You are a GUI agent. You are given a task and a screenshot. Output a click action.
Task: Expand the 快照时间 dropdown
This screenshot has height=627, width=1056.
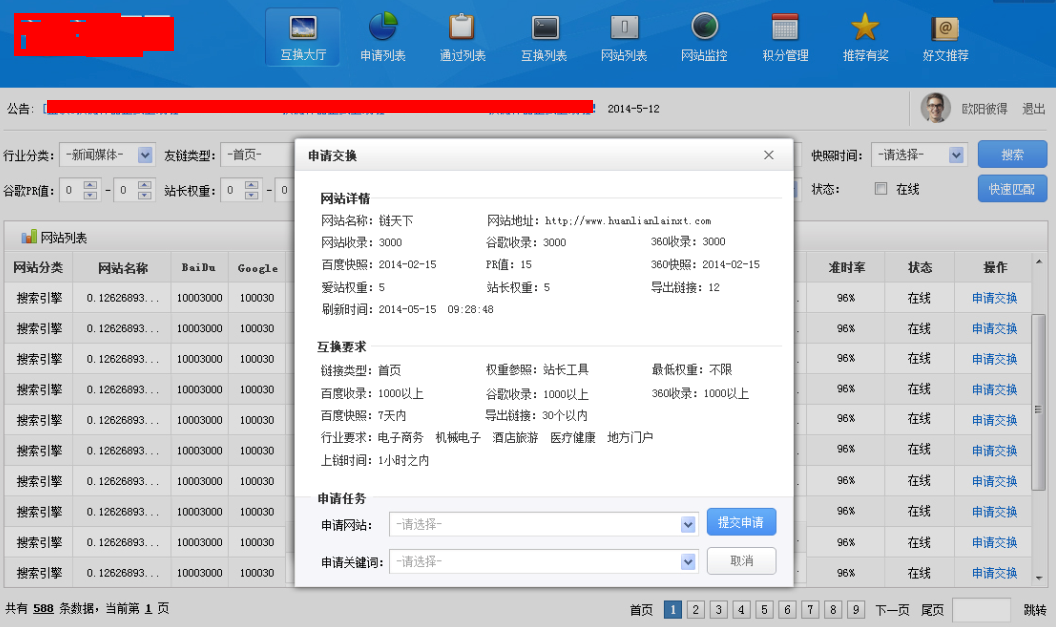pos(956,155)
